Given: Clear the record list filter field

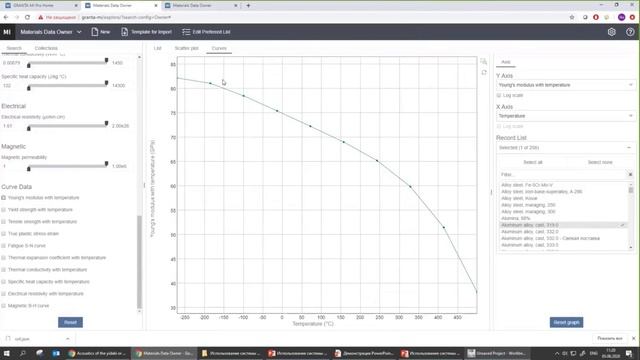Looking at the screenshot, I should pos(630,174).
